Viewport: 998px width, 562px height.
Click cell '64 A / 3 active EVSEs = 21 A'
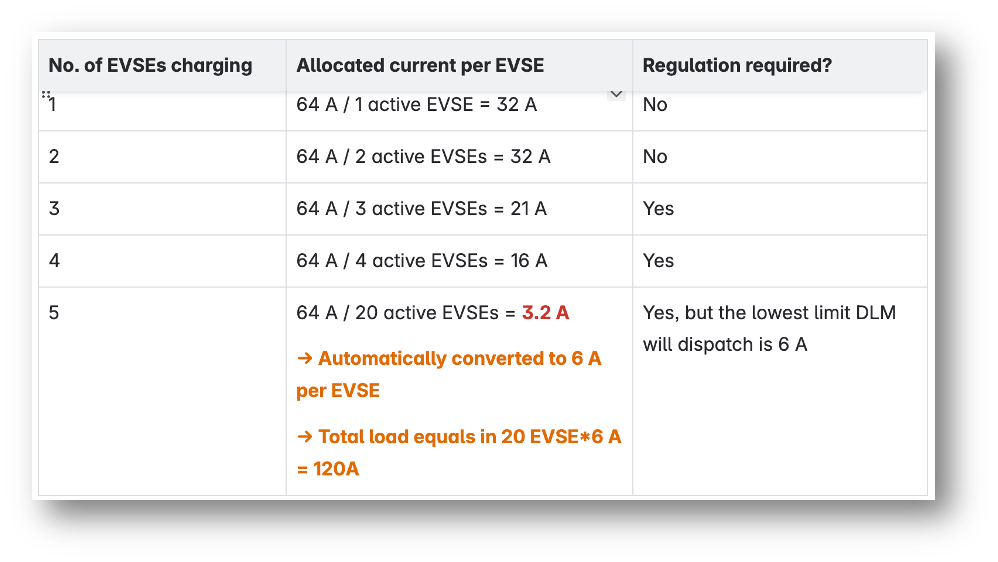click(x=460, y=209)
